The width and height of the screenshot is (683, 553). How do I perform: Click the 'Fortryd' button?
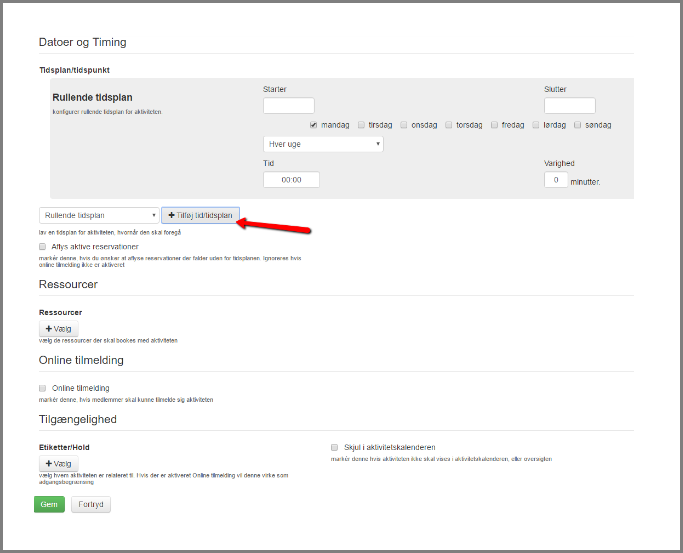[91, 504]
